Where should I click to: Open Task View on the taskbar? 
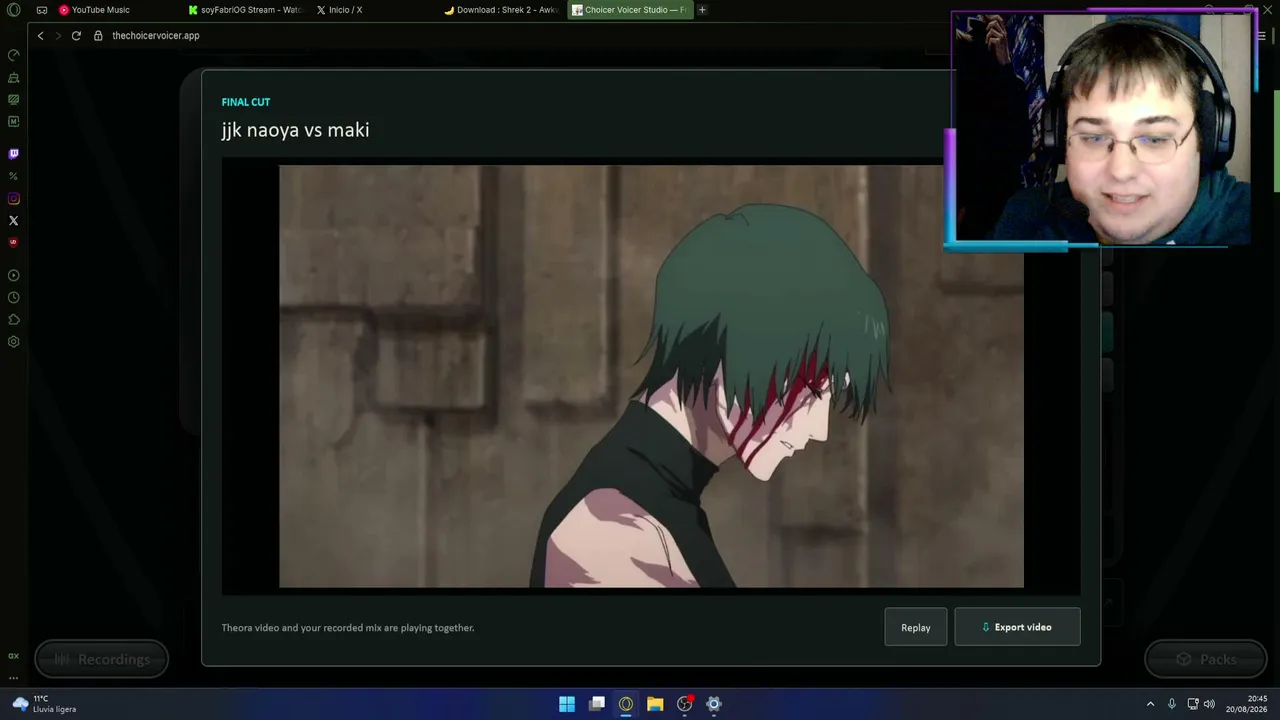[597, 704]
